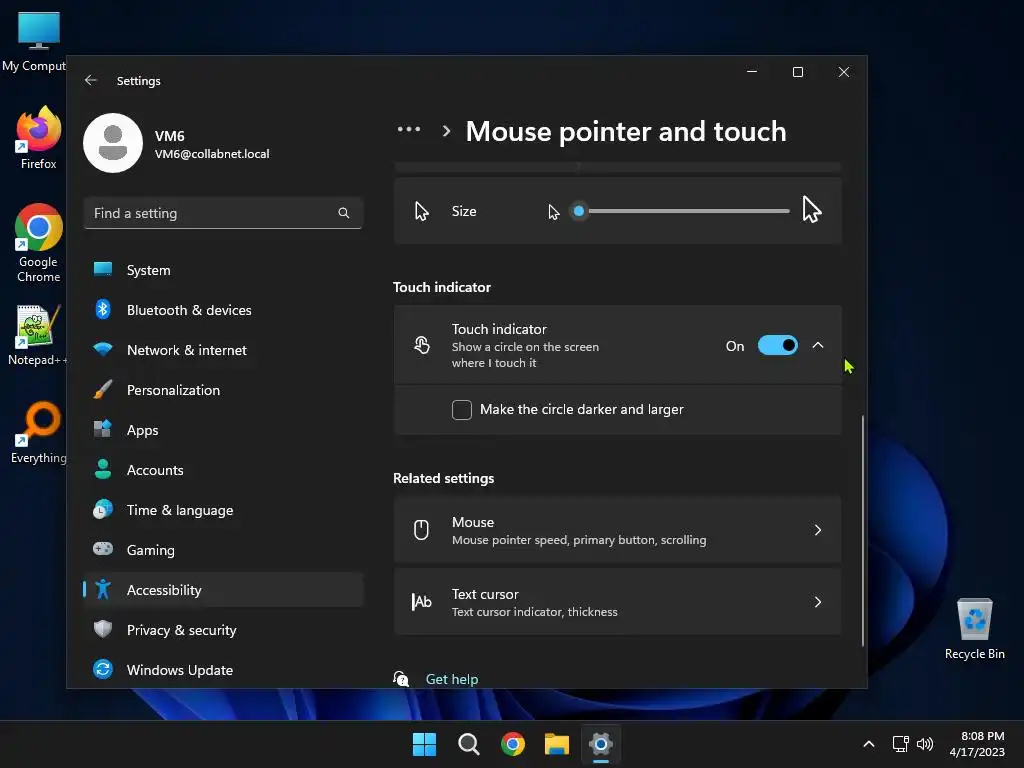Click the Windows Update refresh icon

(103, 669)
